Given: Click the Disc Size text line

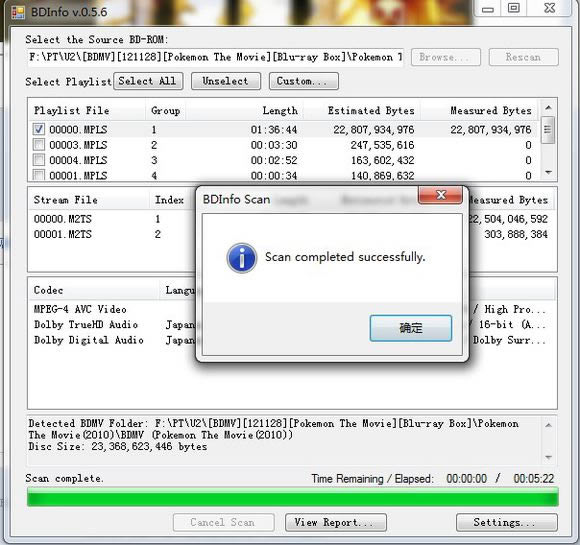Looking at the screenshot, I should click(118, 447).
